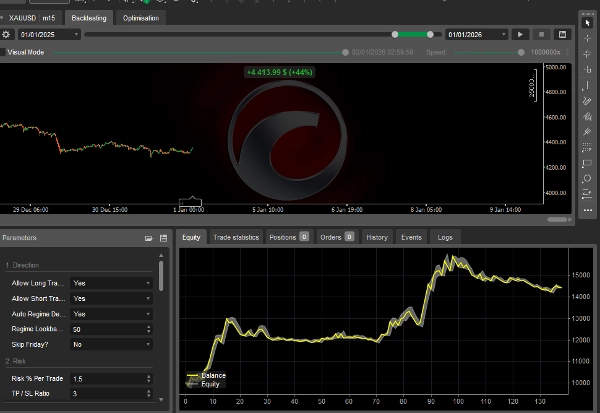The image size is (600, 413).
Task: Click the date range end slider handle
Action: (430, 34)
